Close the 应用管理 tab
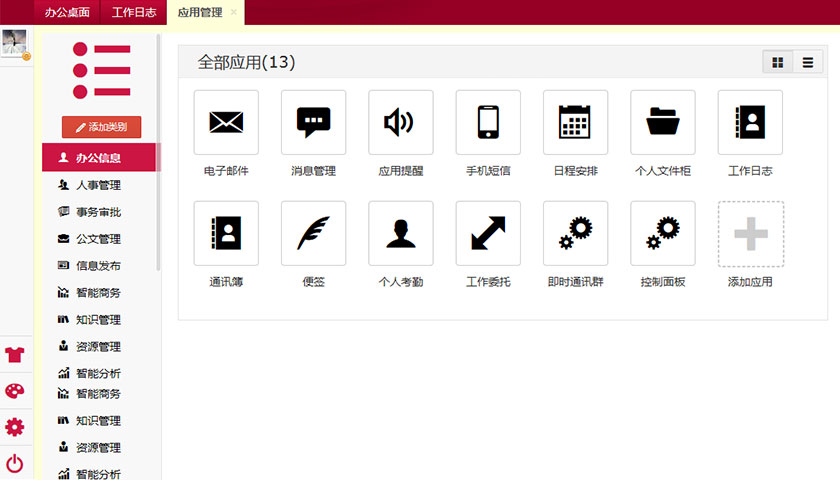 point(234,12)
